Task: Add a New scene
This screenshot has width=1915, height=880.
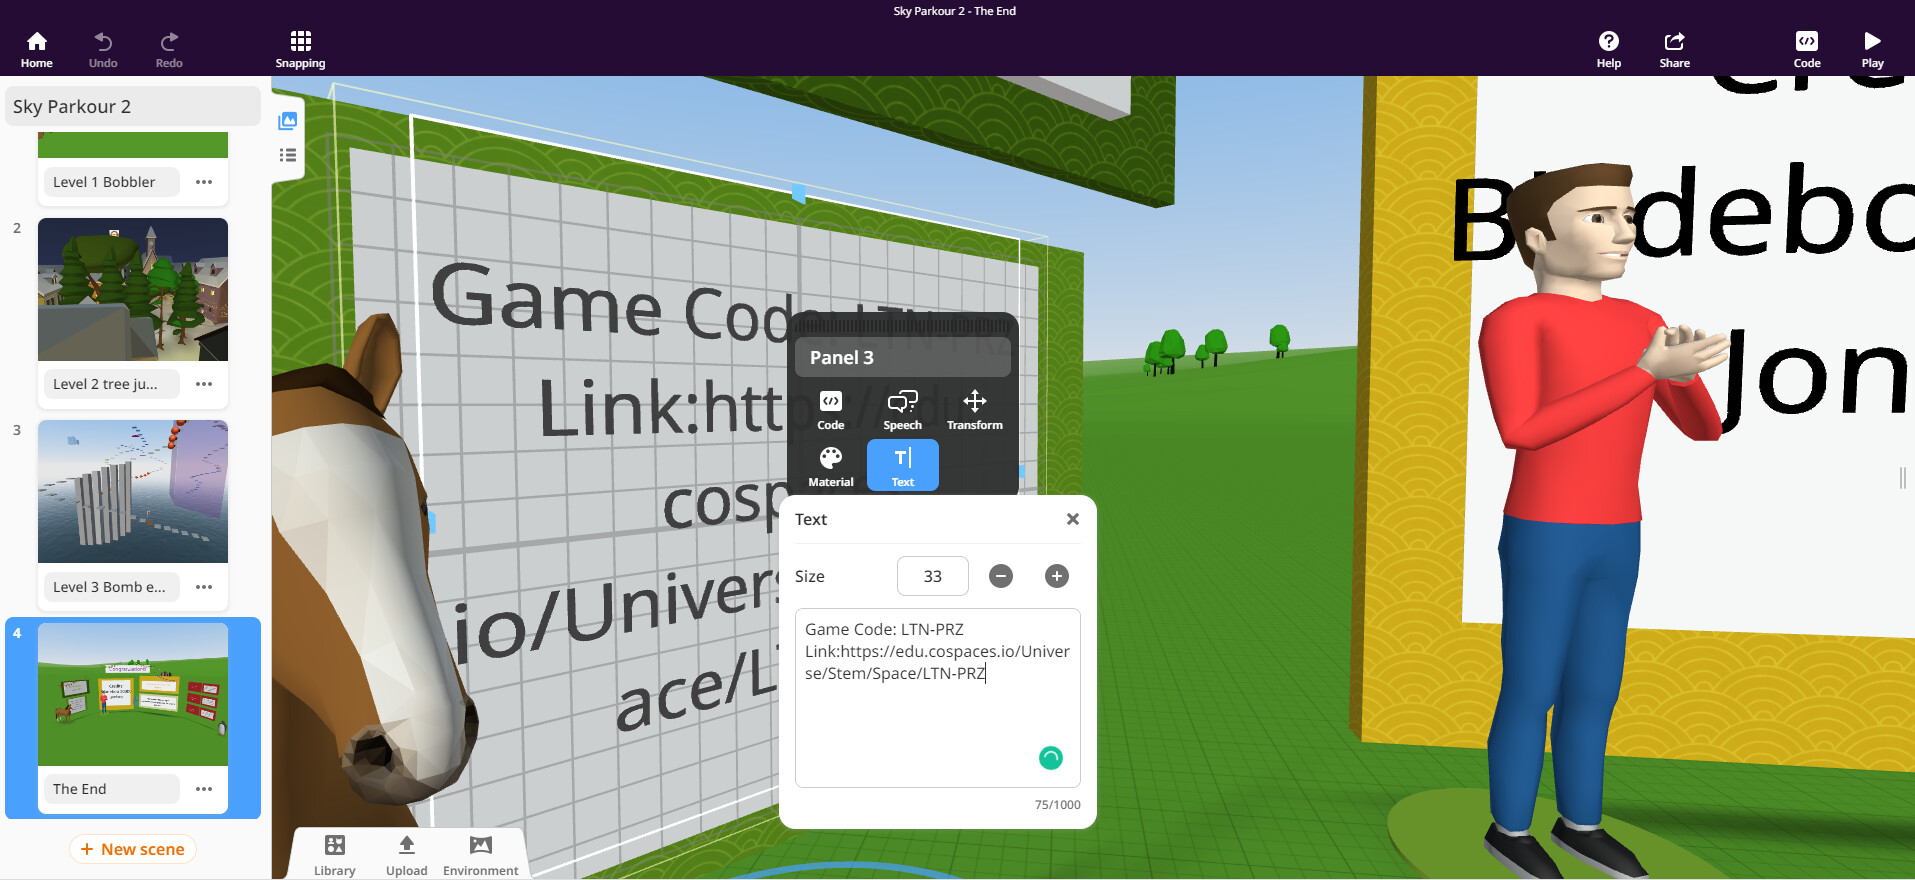Action: coord(133,849)
